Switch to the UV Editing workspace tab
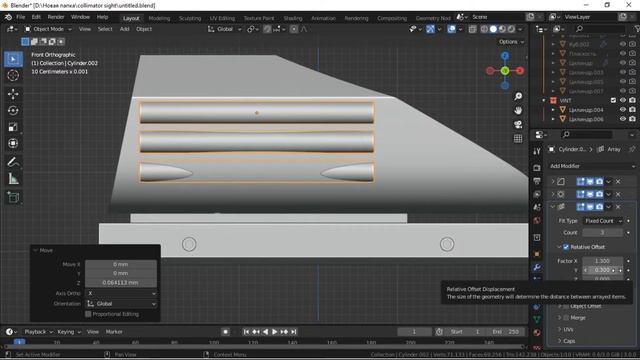 coord(222,18)
